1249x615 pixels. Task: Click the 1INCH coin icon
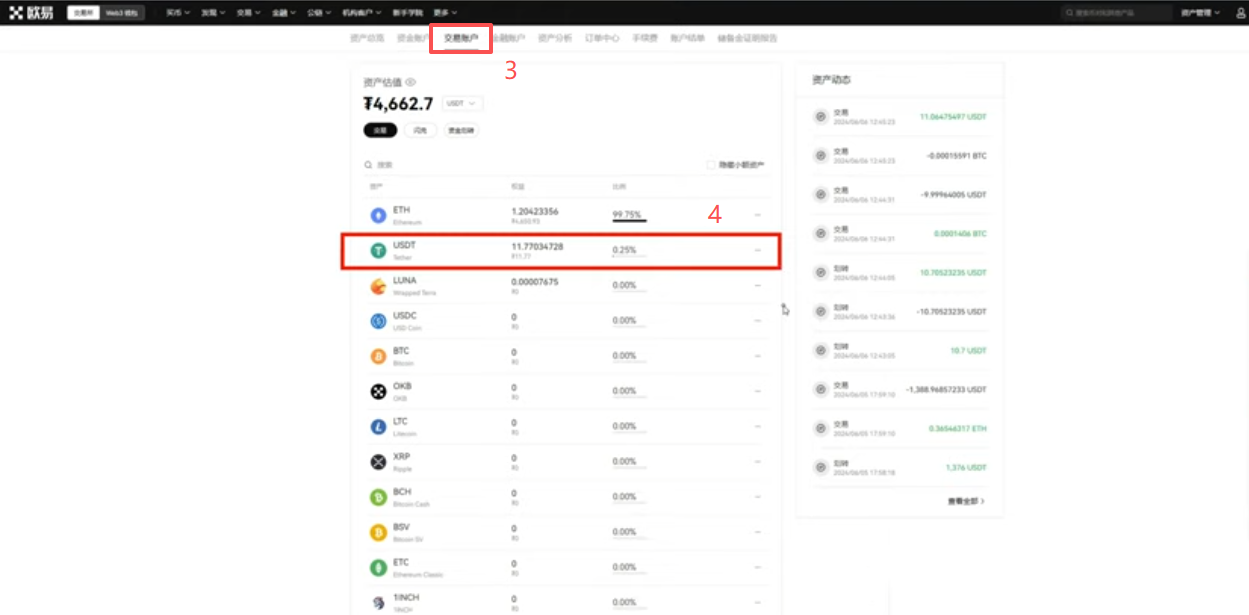tap(378, 602)
